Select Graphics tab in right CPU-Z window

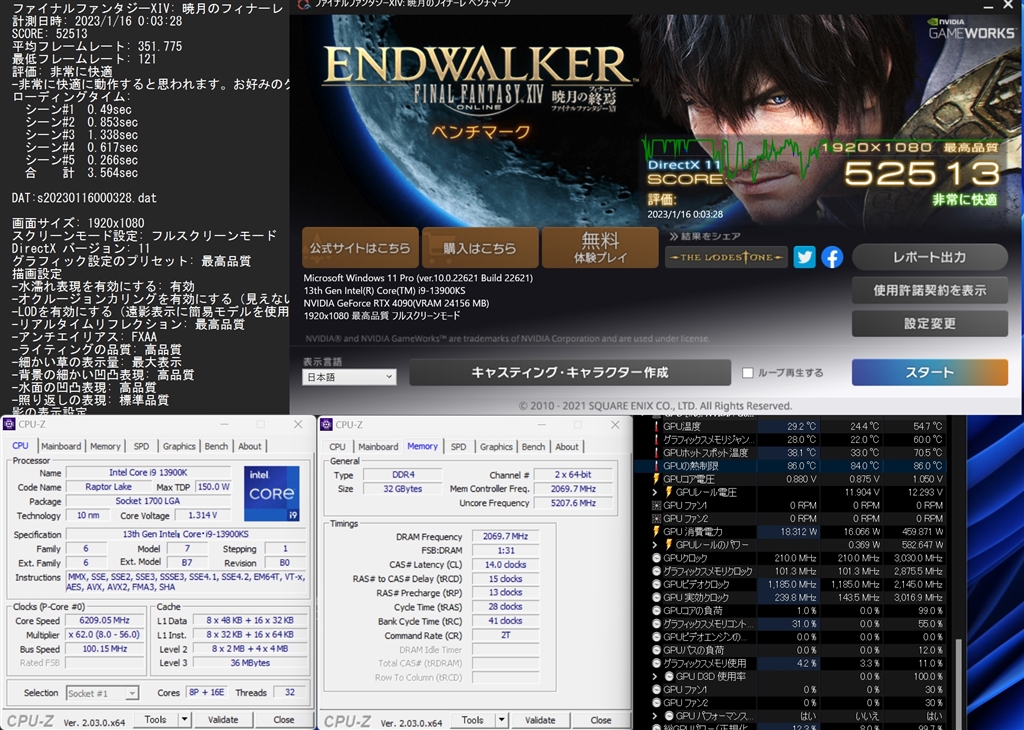pyautogui.click(x=496, y=447)
